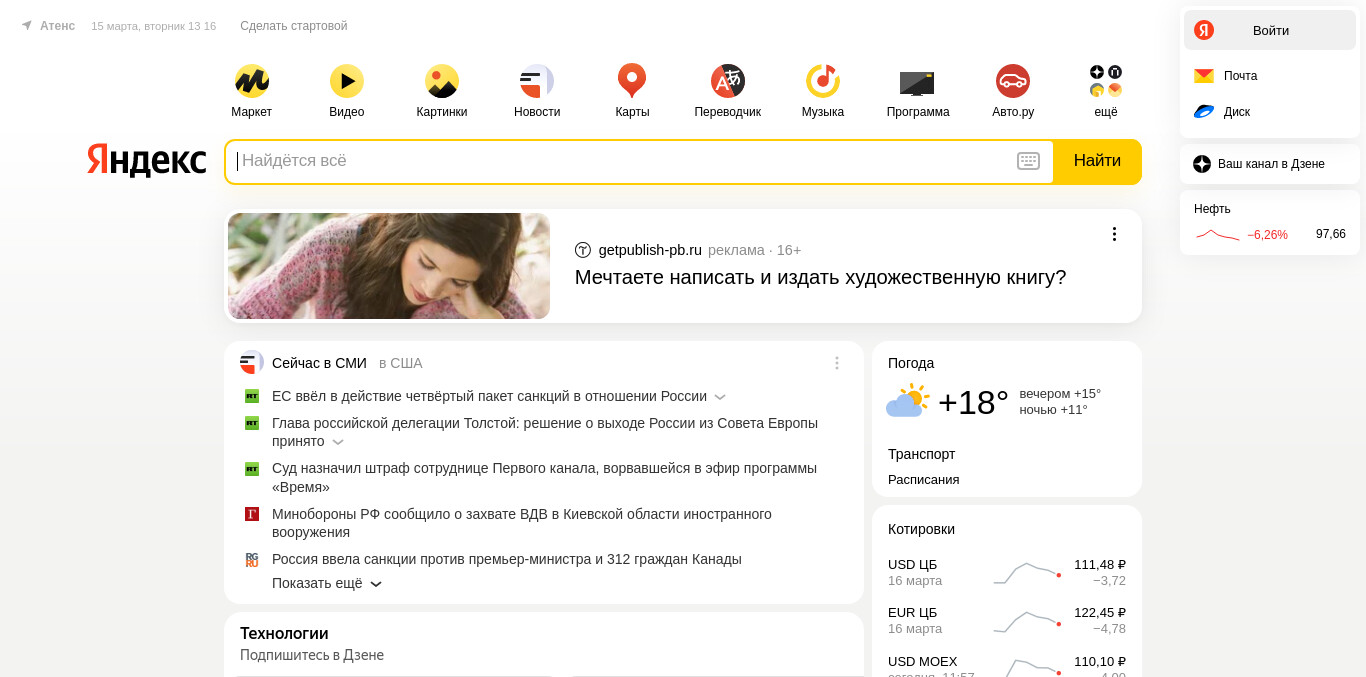
Task: Expand the ЕС sanctions headline chevron
Action: [720, 397]
